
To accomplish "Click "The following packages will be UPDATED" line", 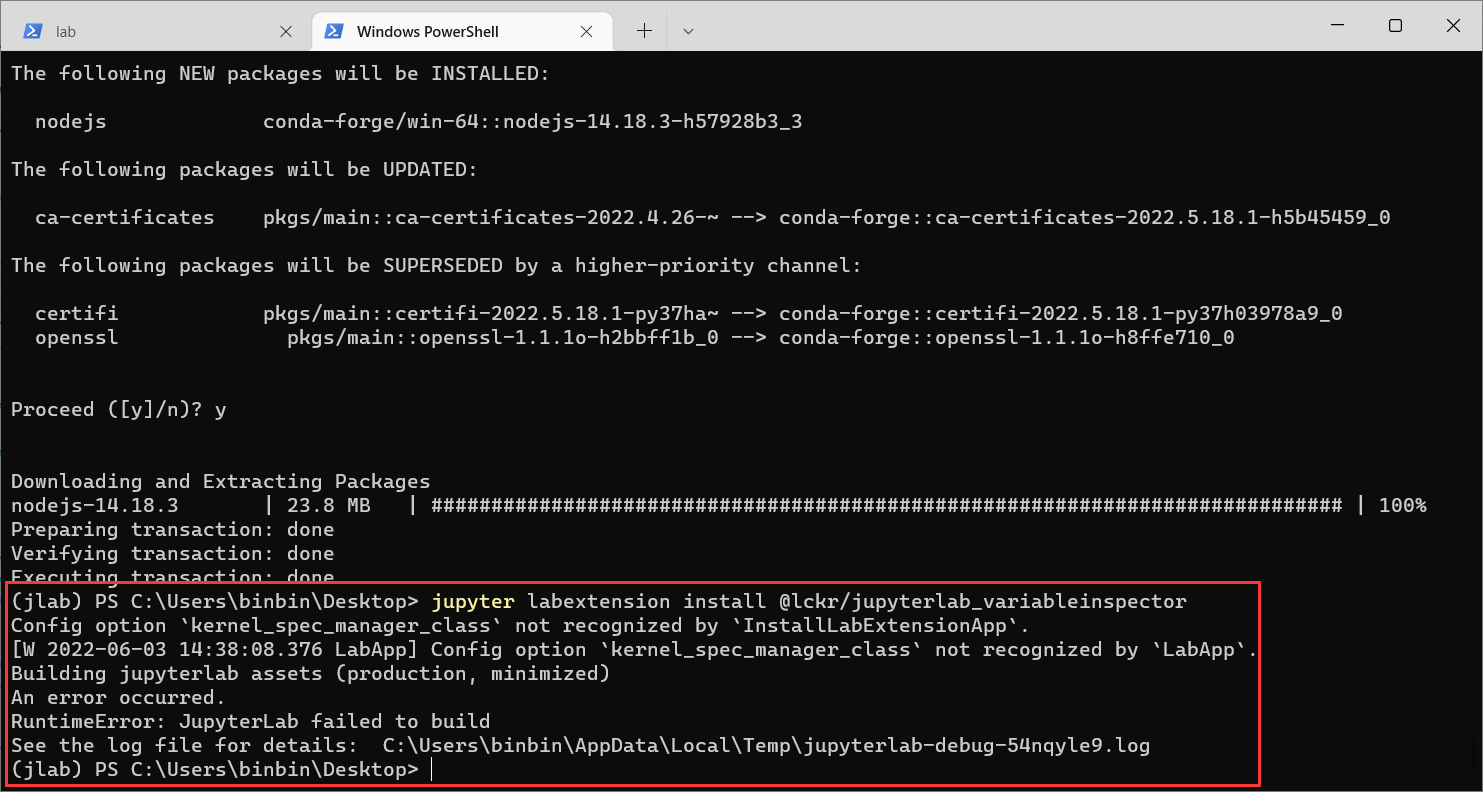I will click(244, 170).
